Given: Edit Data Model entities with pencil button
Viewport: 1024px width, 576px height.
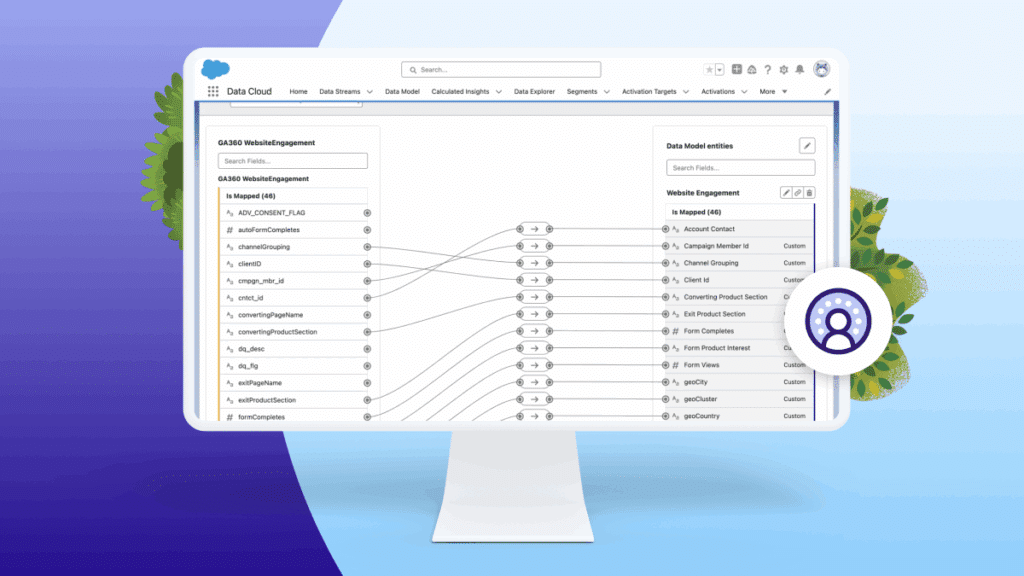Looking at the screenshot, I should (806, 146).
